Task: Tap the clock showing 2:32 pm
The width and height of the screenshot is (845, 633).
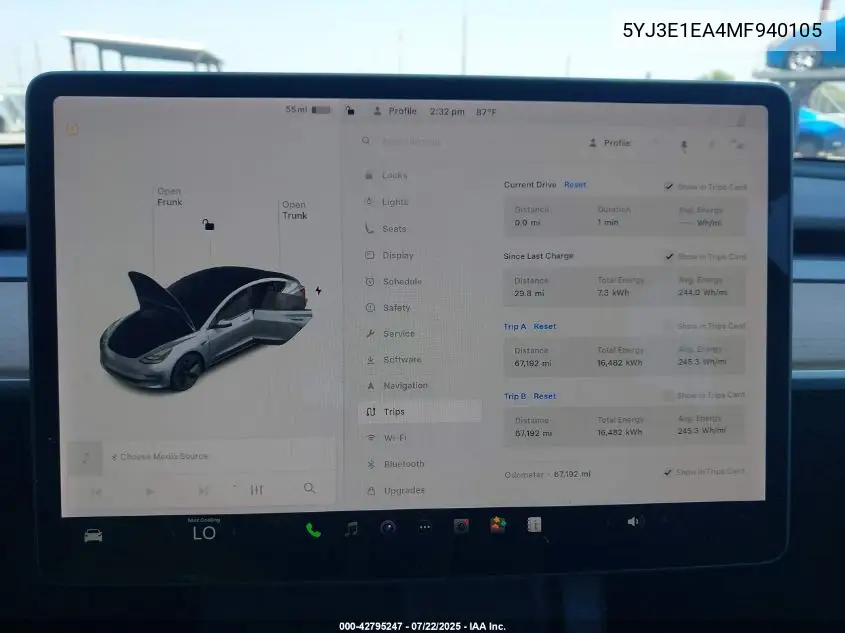Action: [447, 112]
